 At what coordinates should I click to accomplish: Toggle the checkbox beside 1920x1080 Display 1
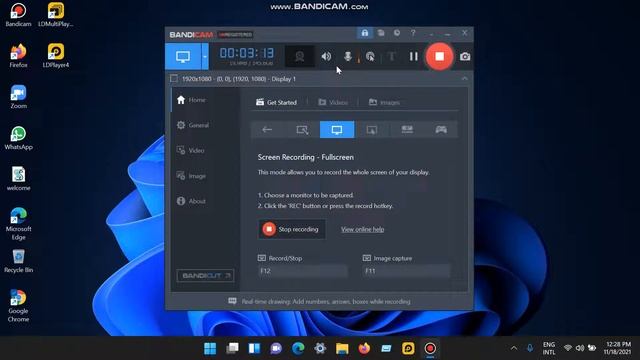pyautogui.click(x=174, y=78)
